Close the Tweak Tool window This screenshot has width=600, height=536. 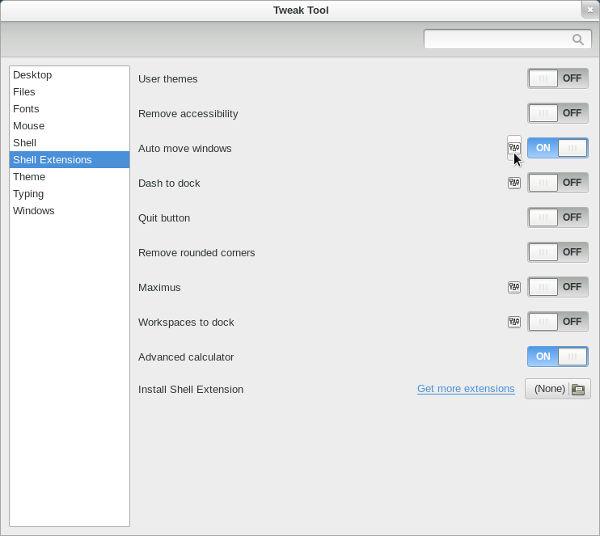(x=590, y=10)
